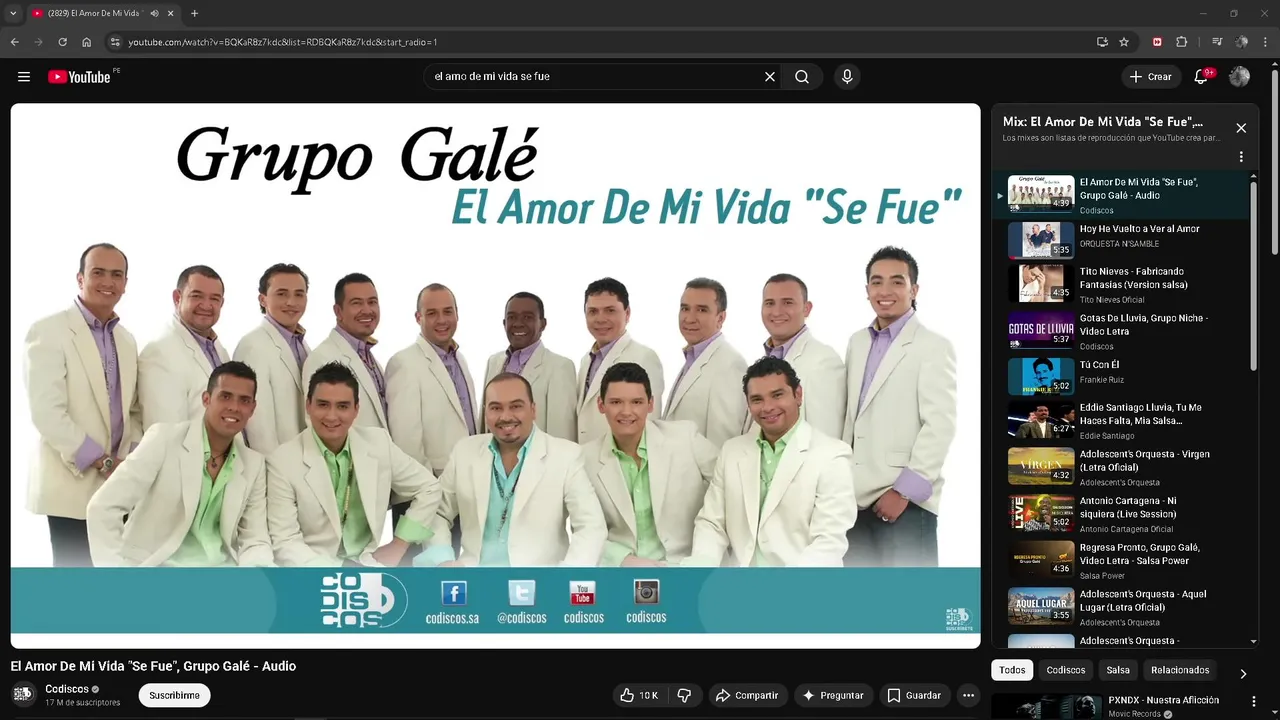
Task: Start voice search with microphone
Action: (x=847, y=77)
